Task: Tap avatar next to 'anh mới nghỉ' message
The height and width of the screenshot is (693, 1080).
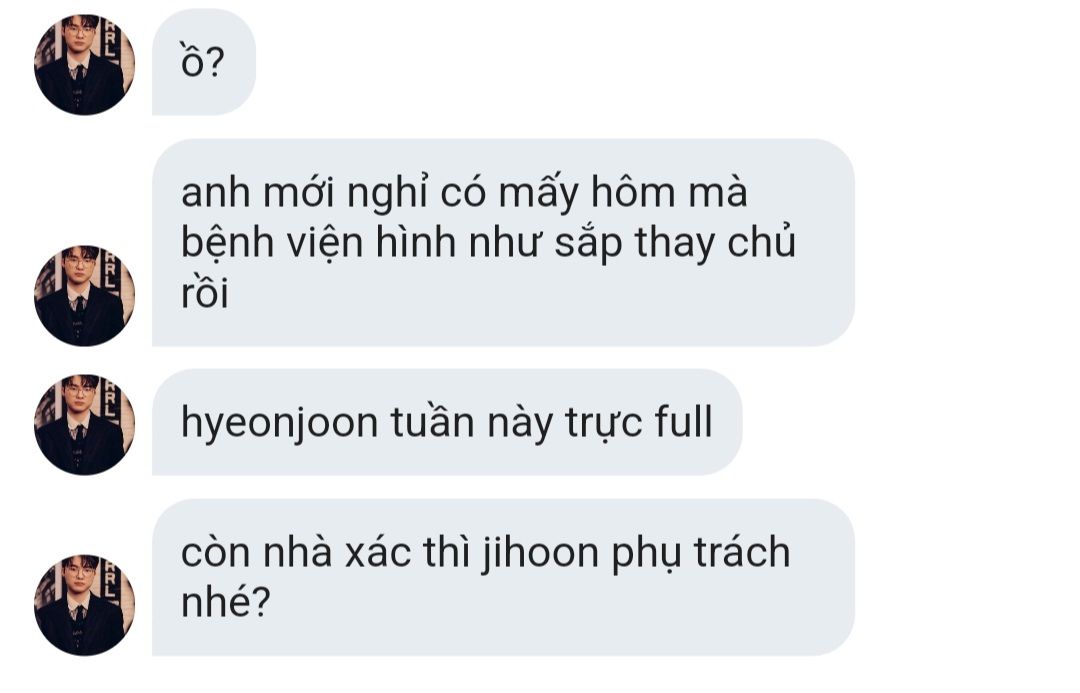Action: point(84,296)
